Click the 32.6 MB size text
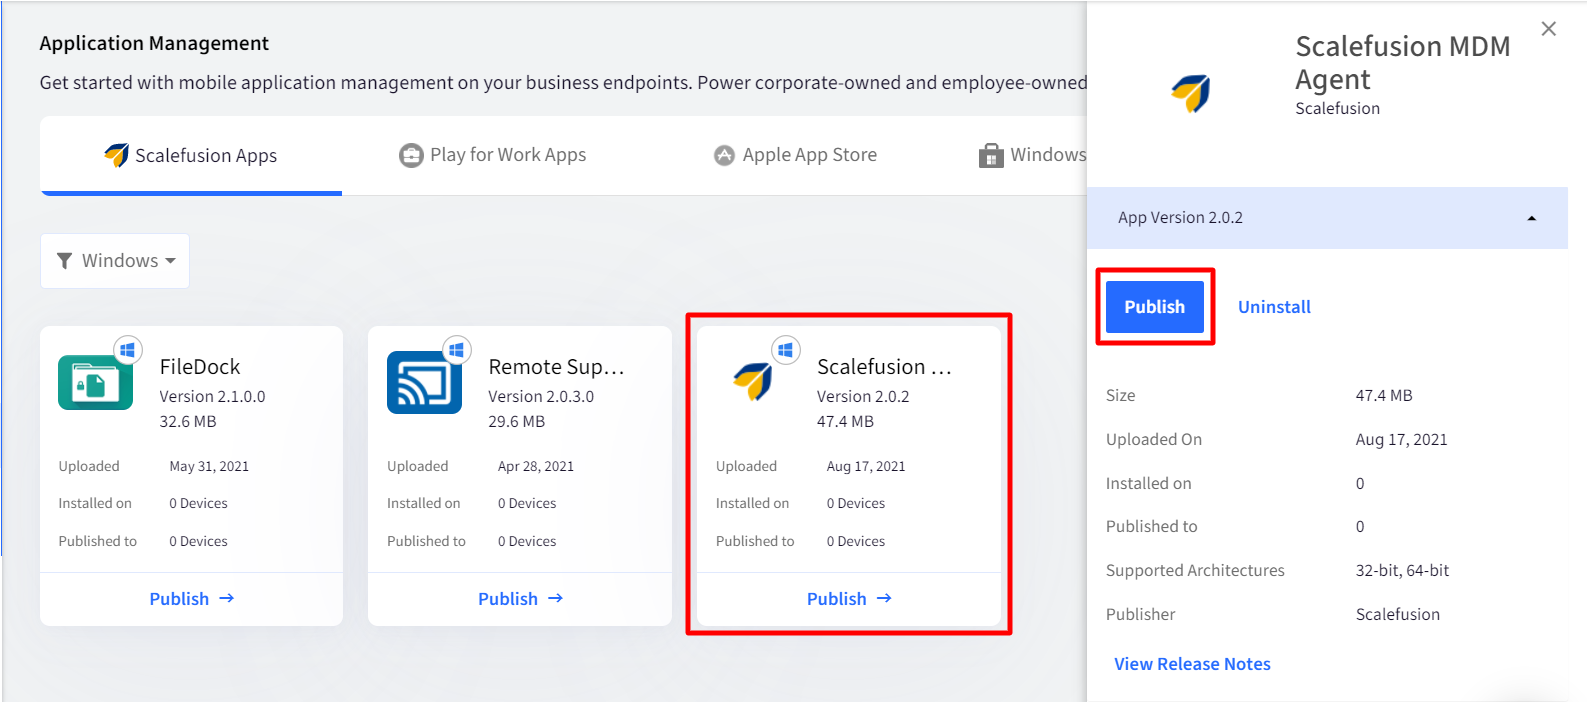Viewport: 1587px width, 702px height. [188, 422]
